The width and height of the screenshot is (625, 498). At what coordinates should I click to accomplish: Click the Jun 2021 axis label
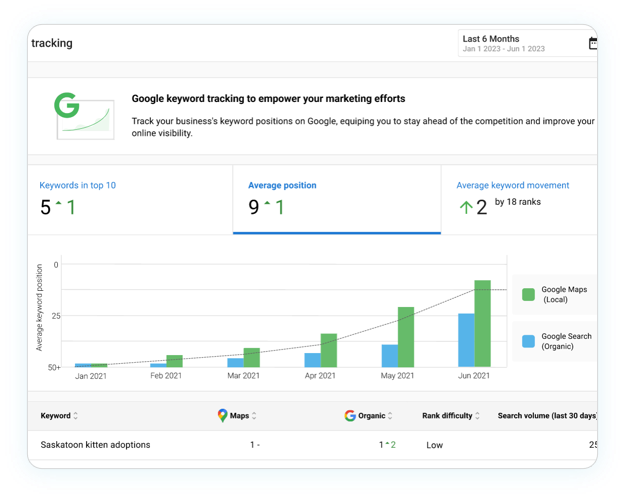pyautogui.click(x=474, y=376)
